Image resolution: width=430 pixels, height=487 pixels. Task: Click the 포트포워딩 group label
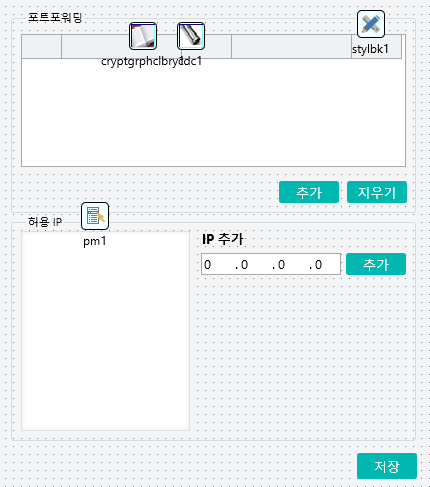[x=55, y=17]
